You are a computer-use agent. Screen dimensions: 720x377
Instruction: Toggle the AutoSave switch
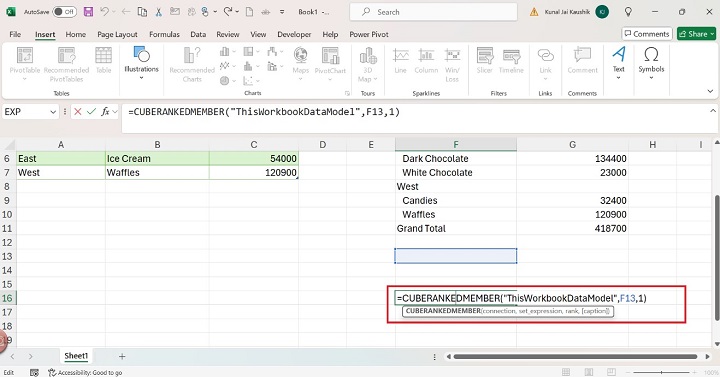click(64, 12)
